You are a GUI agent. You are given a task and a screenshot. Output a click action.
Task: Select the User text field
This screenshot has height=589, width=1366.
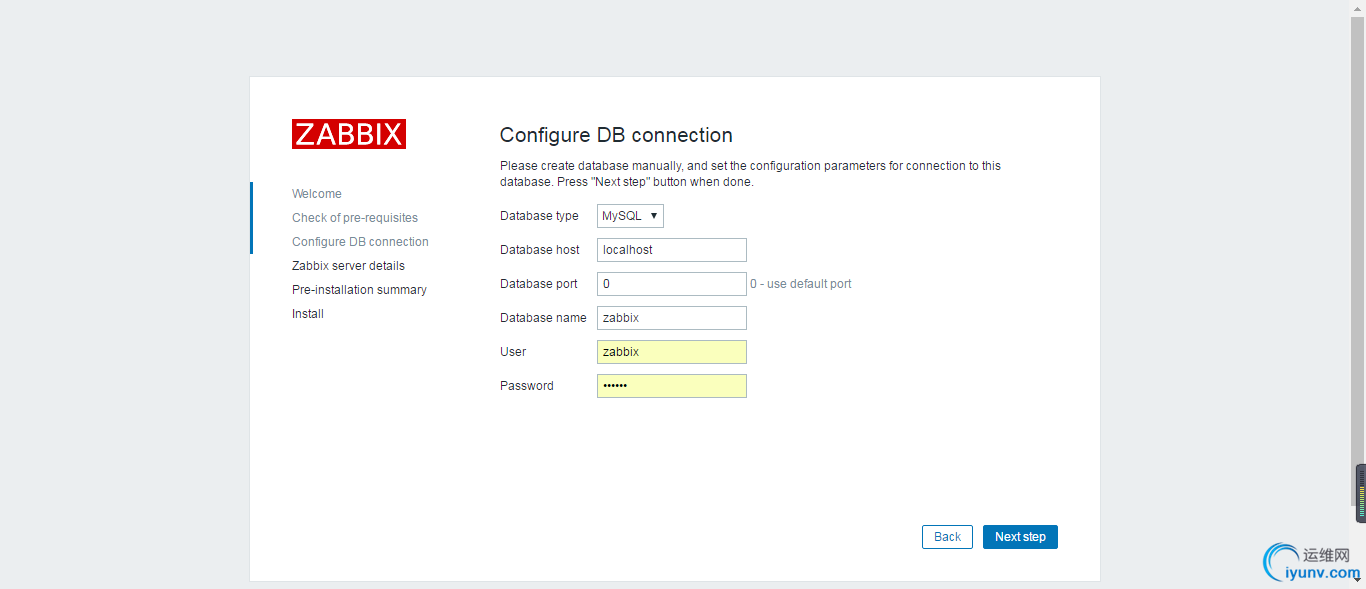pyautogui.click(x=671, y=352)
